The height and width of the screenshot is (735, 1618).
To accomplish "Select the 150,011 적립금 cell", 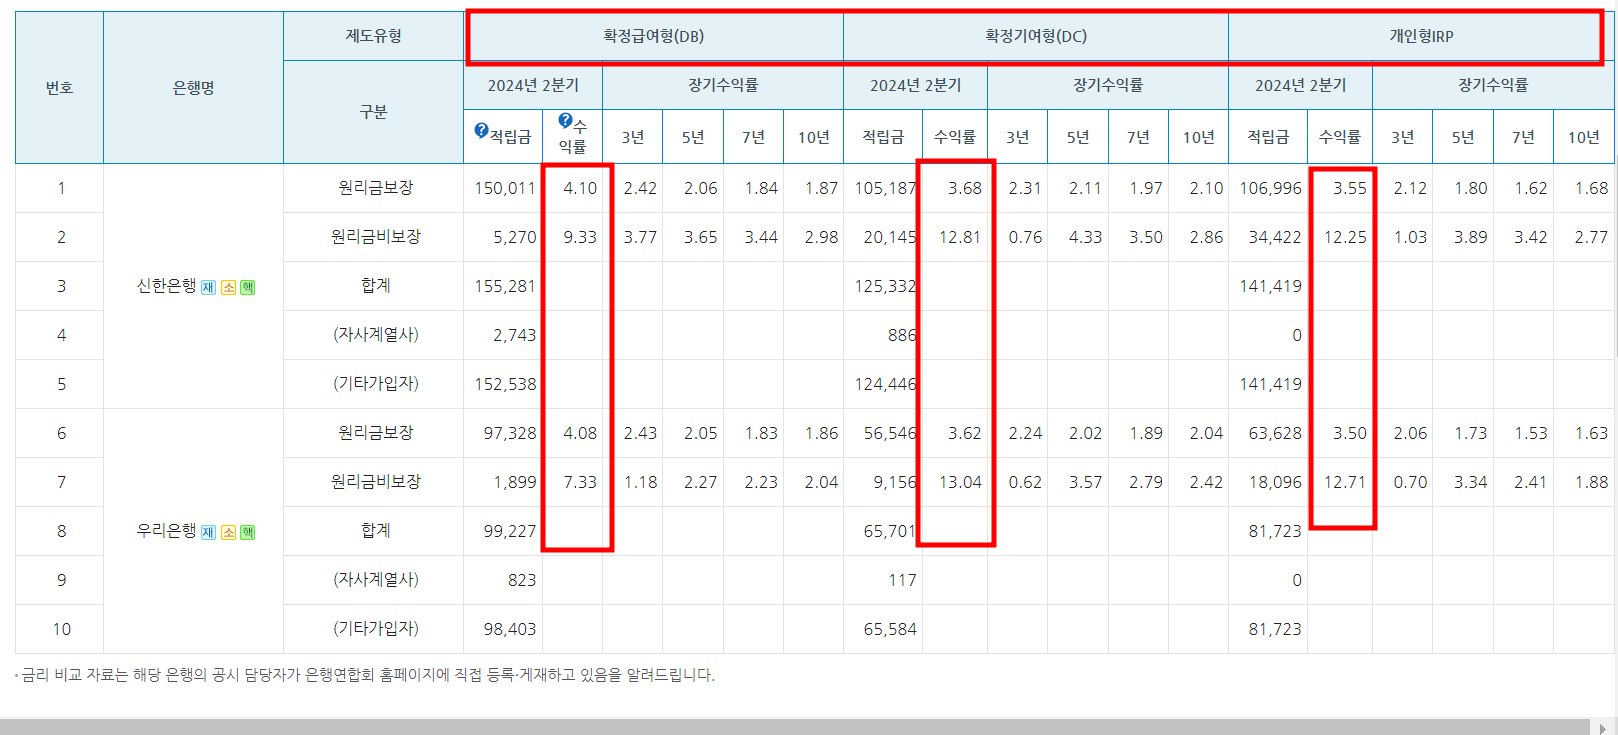I will [504, 188].
